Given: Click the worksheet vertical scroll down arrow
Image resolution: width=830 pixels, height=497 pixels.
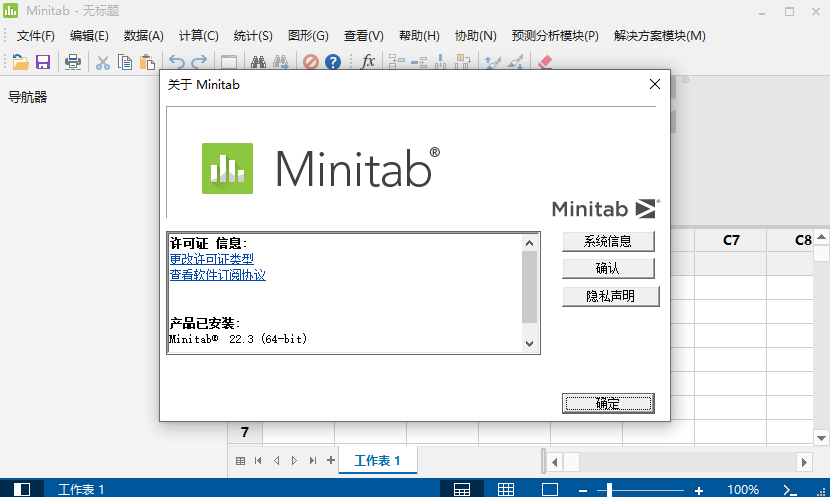Looking at the screenshot, I should coord(822,438).
